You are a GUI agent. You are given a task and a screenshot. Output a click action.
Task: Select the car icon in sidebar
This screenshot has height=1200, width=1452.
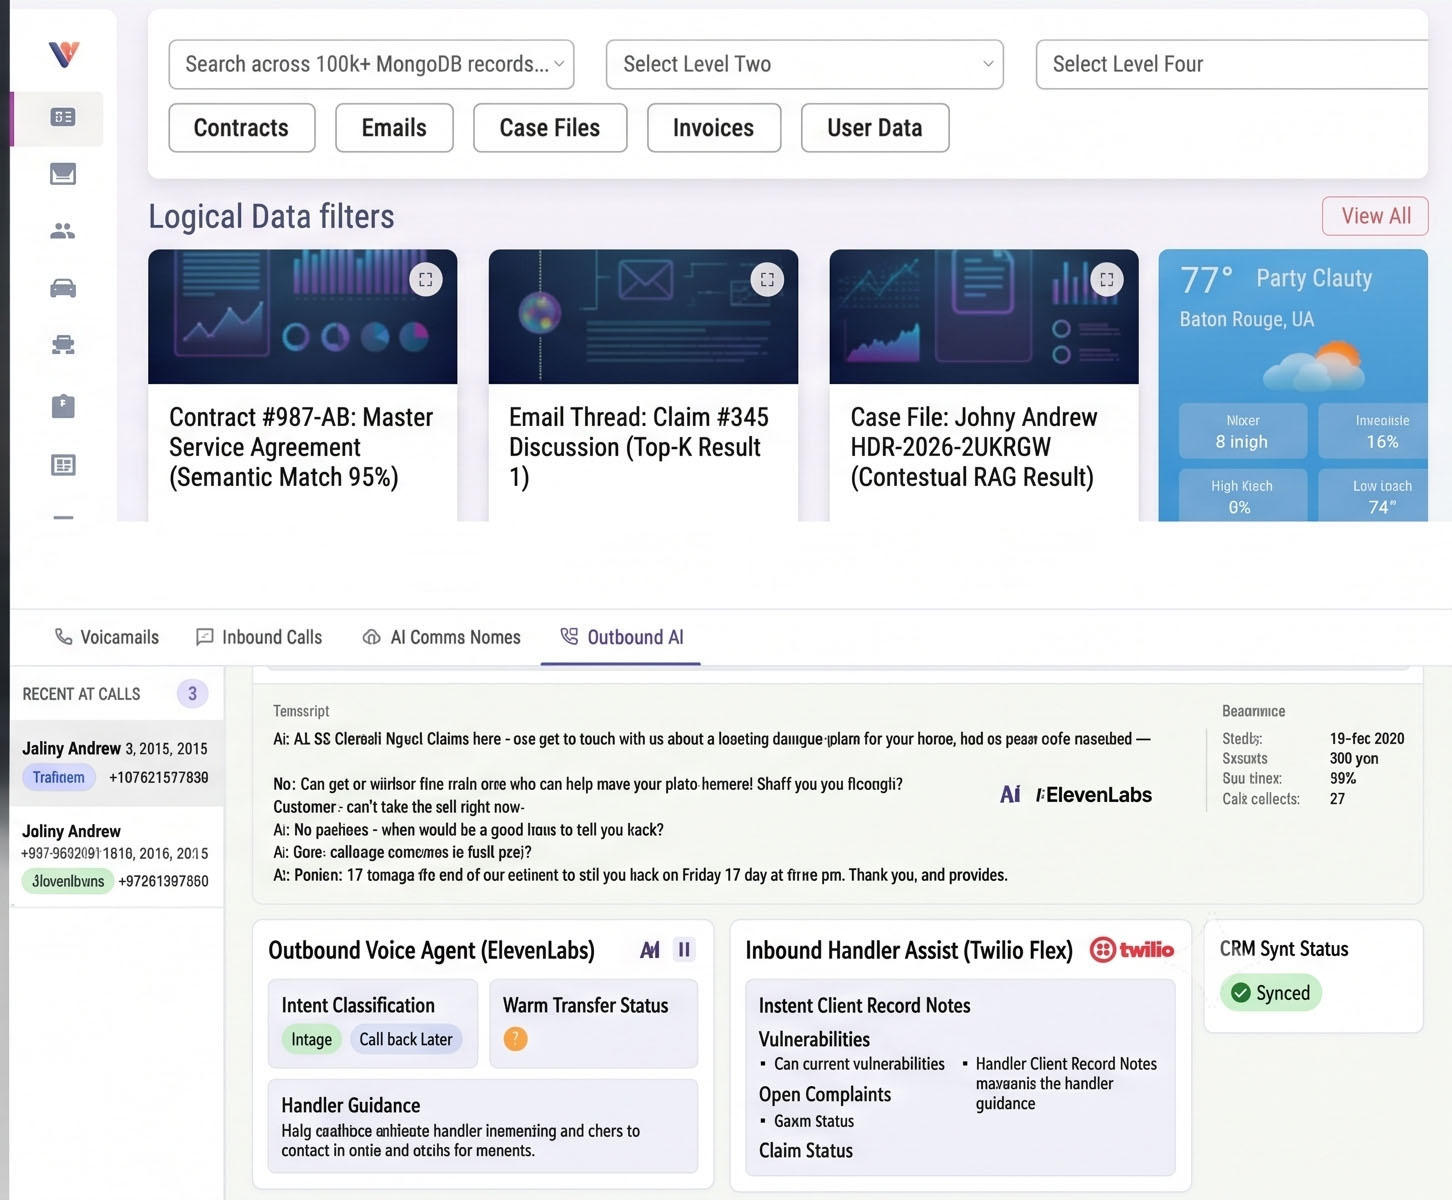pos(63,289)
